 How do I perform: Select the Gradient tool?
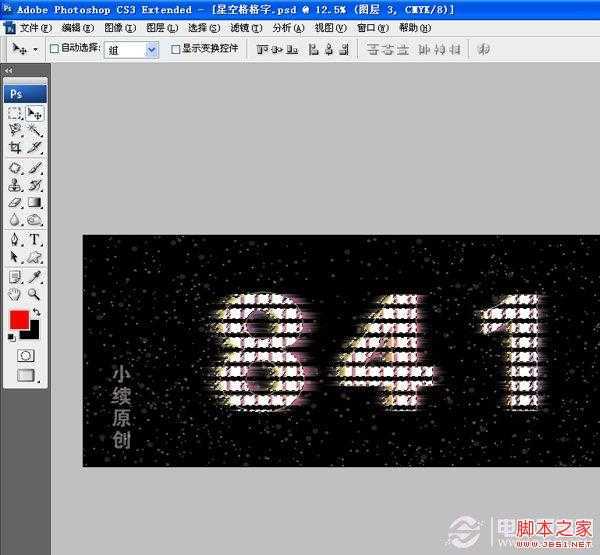tap(35, 202)
